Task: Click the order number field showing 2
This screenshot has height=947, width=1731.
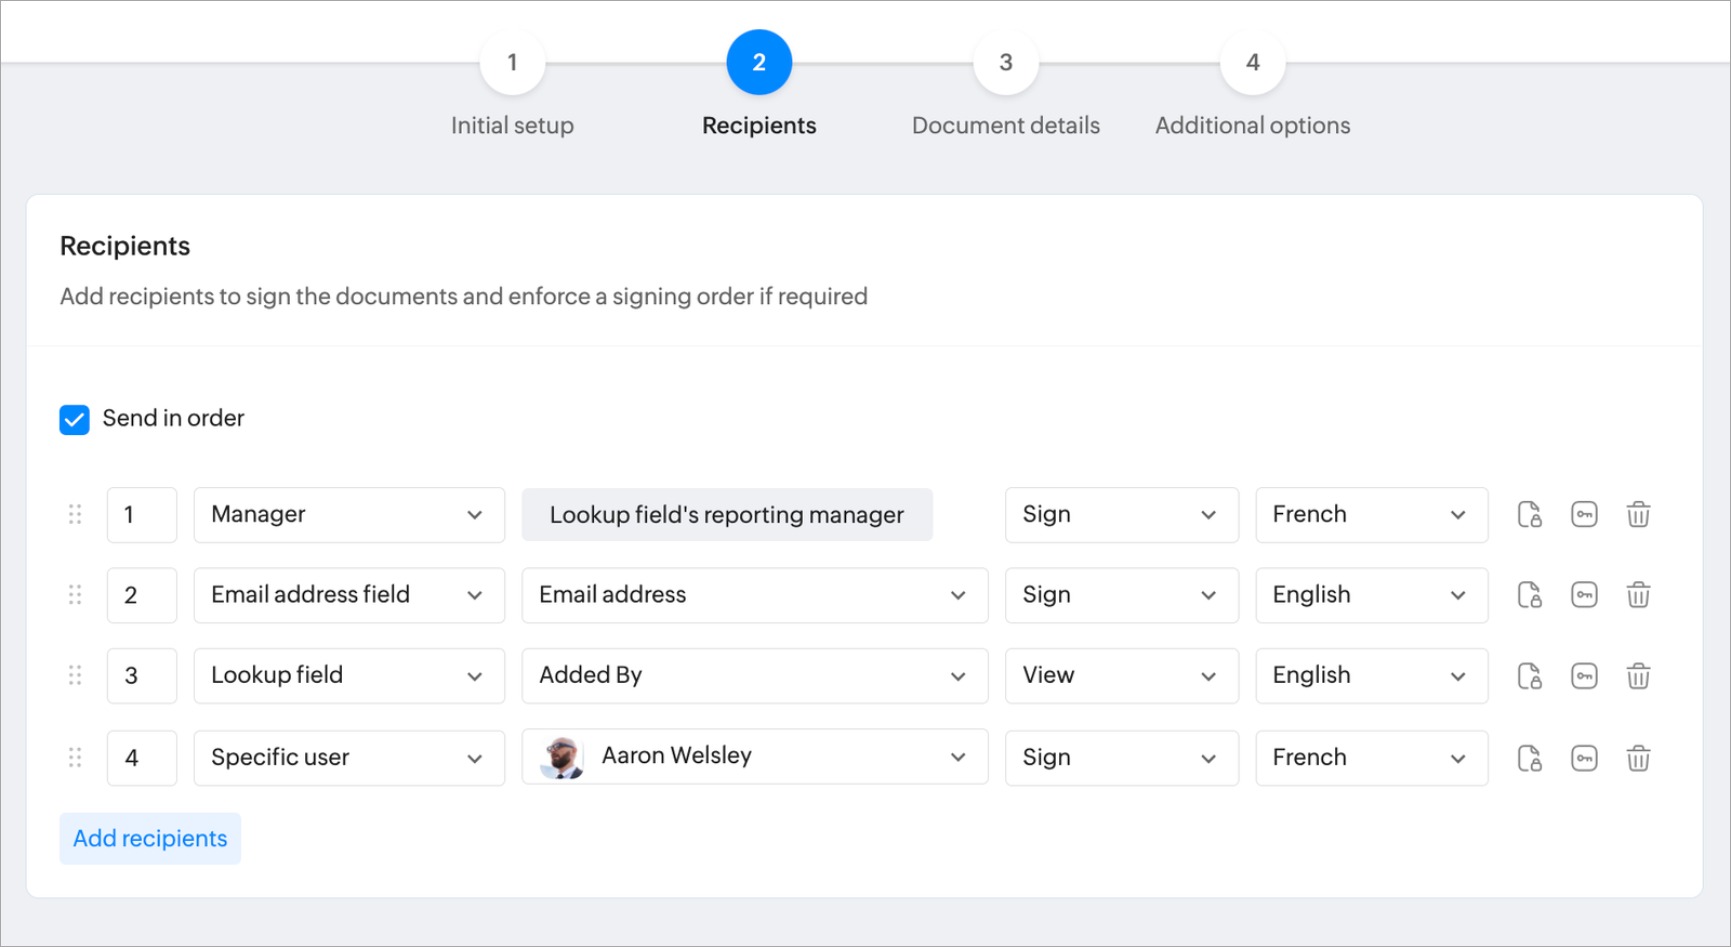Action: click(x=141, y=595)
